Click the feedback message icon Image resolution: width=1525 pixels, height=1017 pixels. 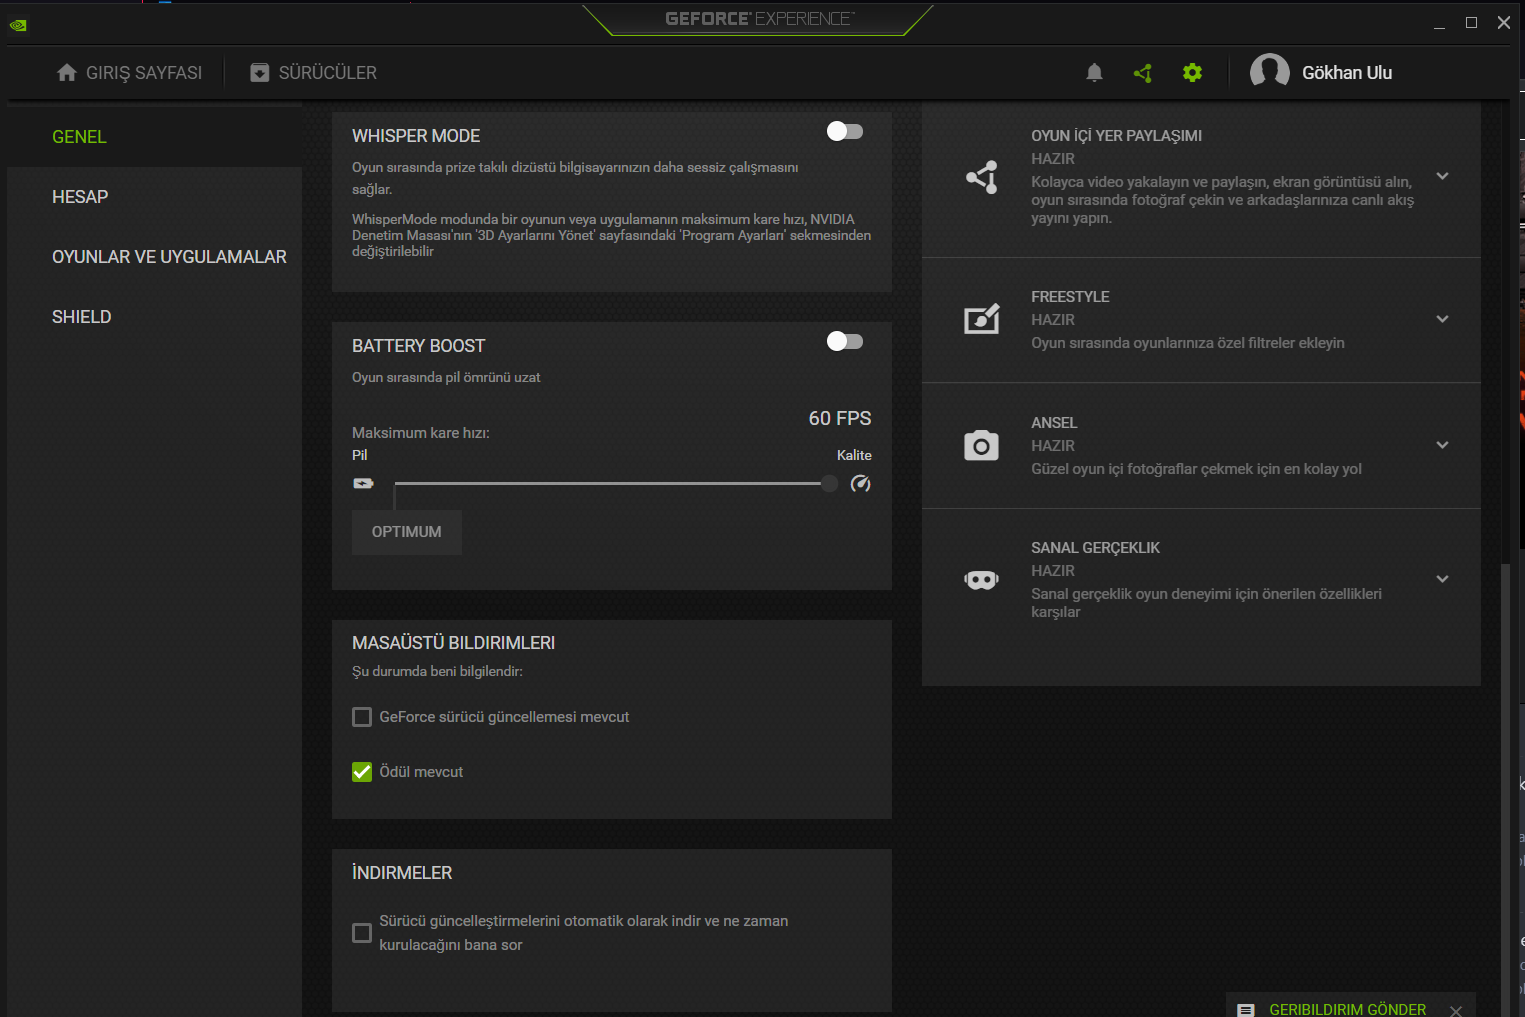[1246, 1010]
